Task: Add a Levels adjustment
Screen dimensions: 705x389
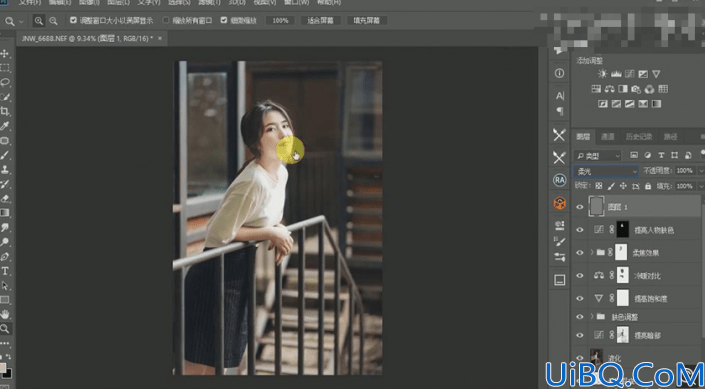Action: click(x=616, y=74)
